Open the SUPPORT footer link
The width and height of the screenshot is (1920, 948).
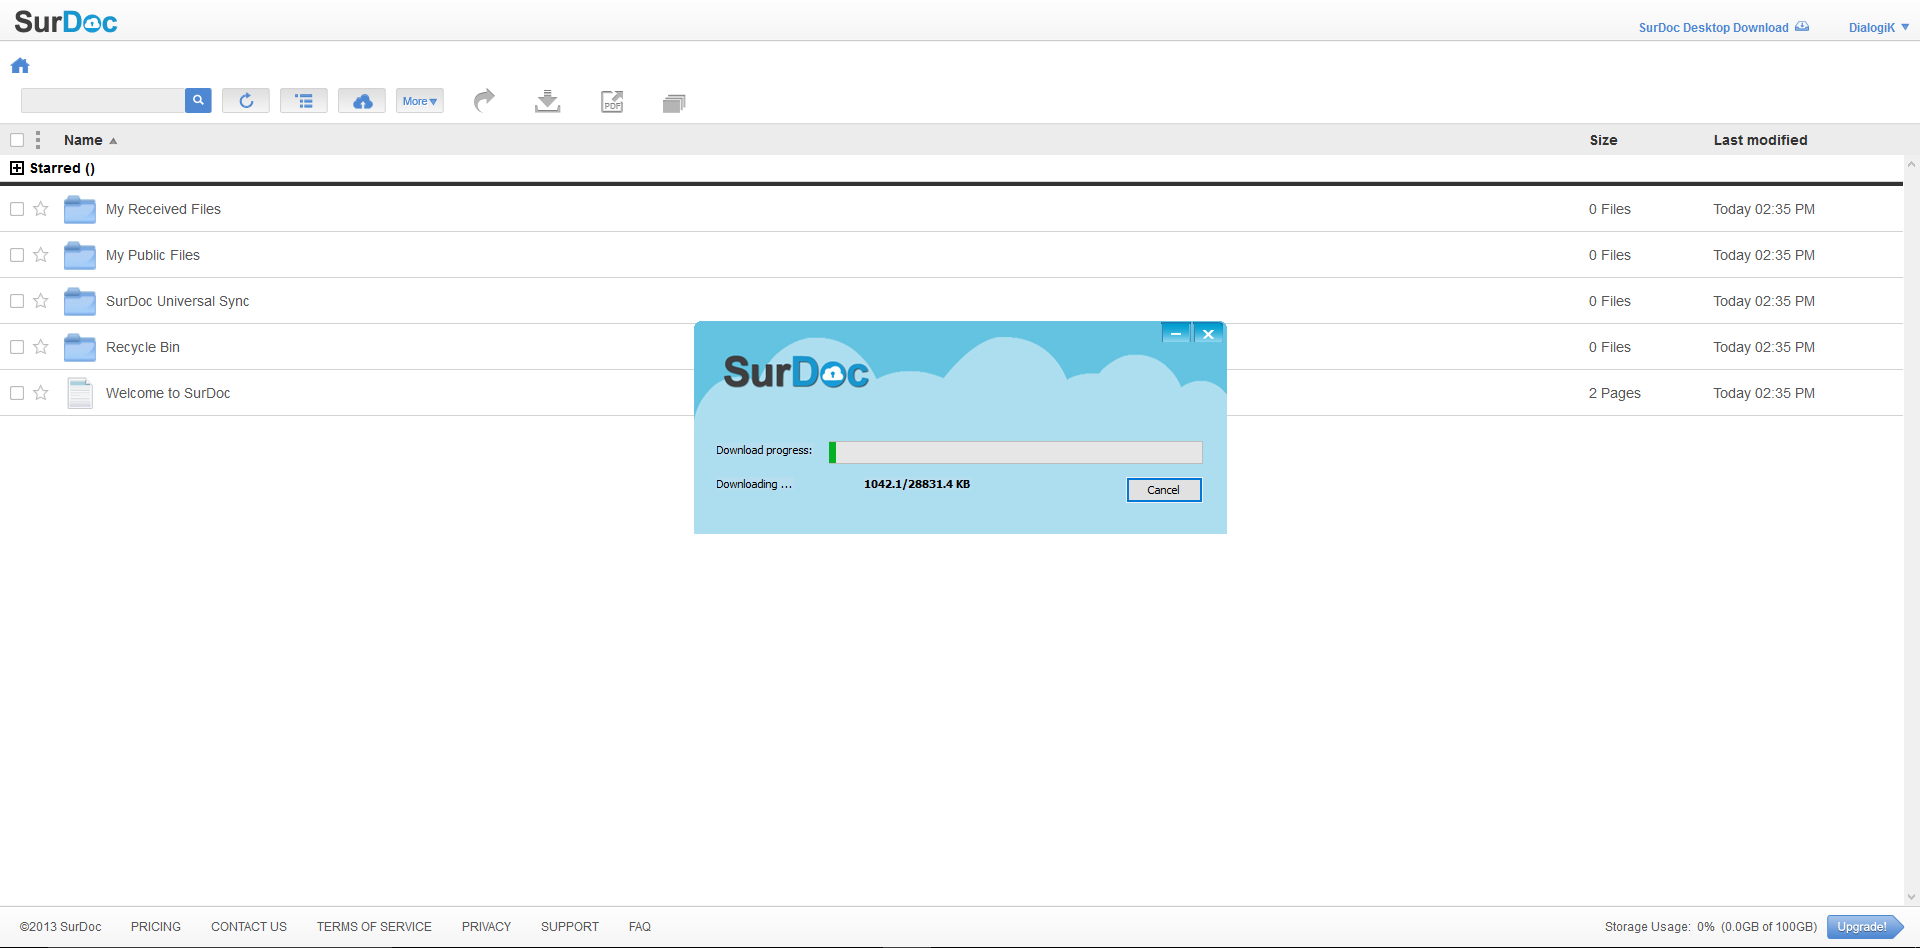click(x=570, y=927)
